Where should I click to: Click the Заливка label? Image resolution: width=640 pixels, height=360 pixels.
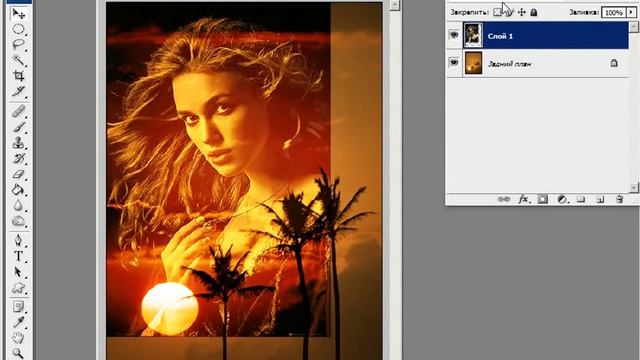[584, 13]
